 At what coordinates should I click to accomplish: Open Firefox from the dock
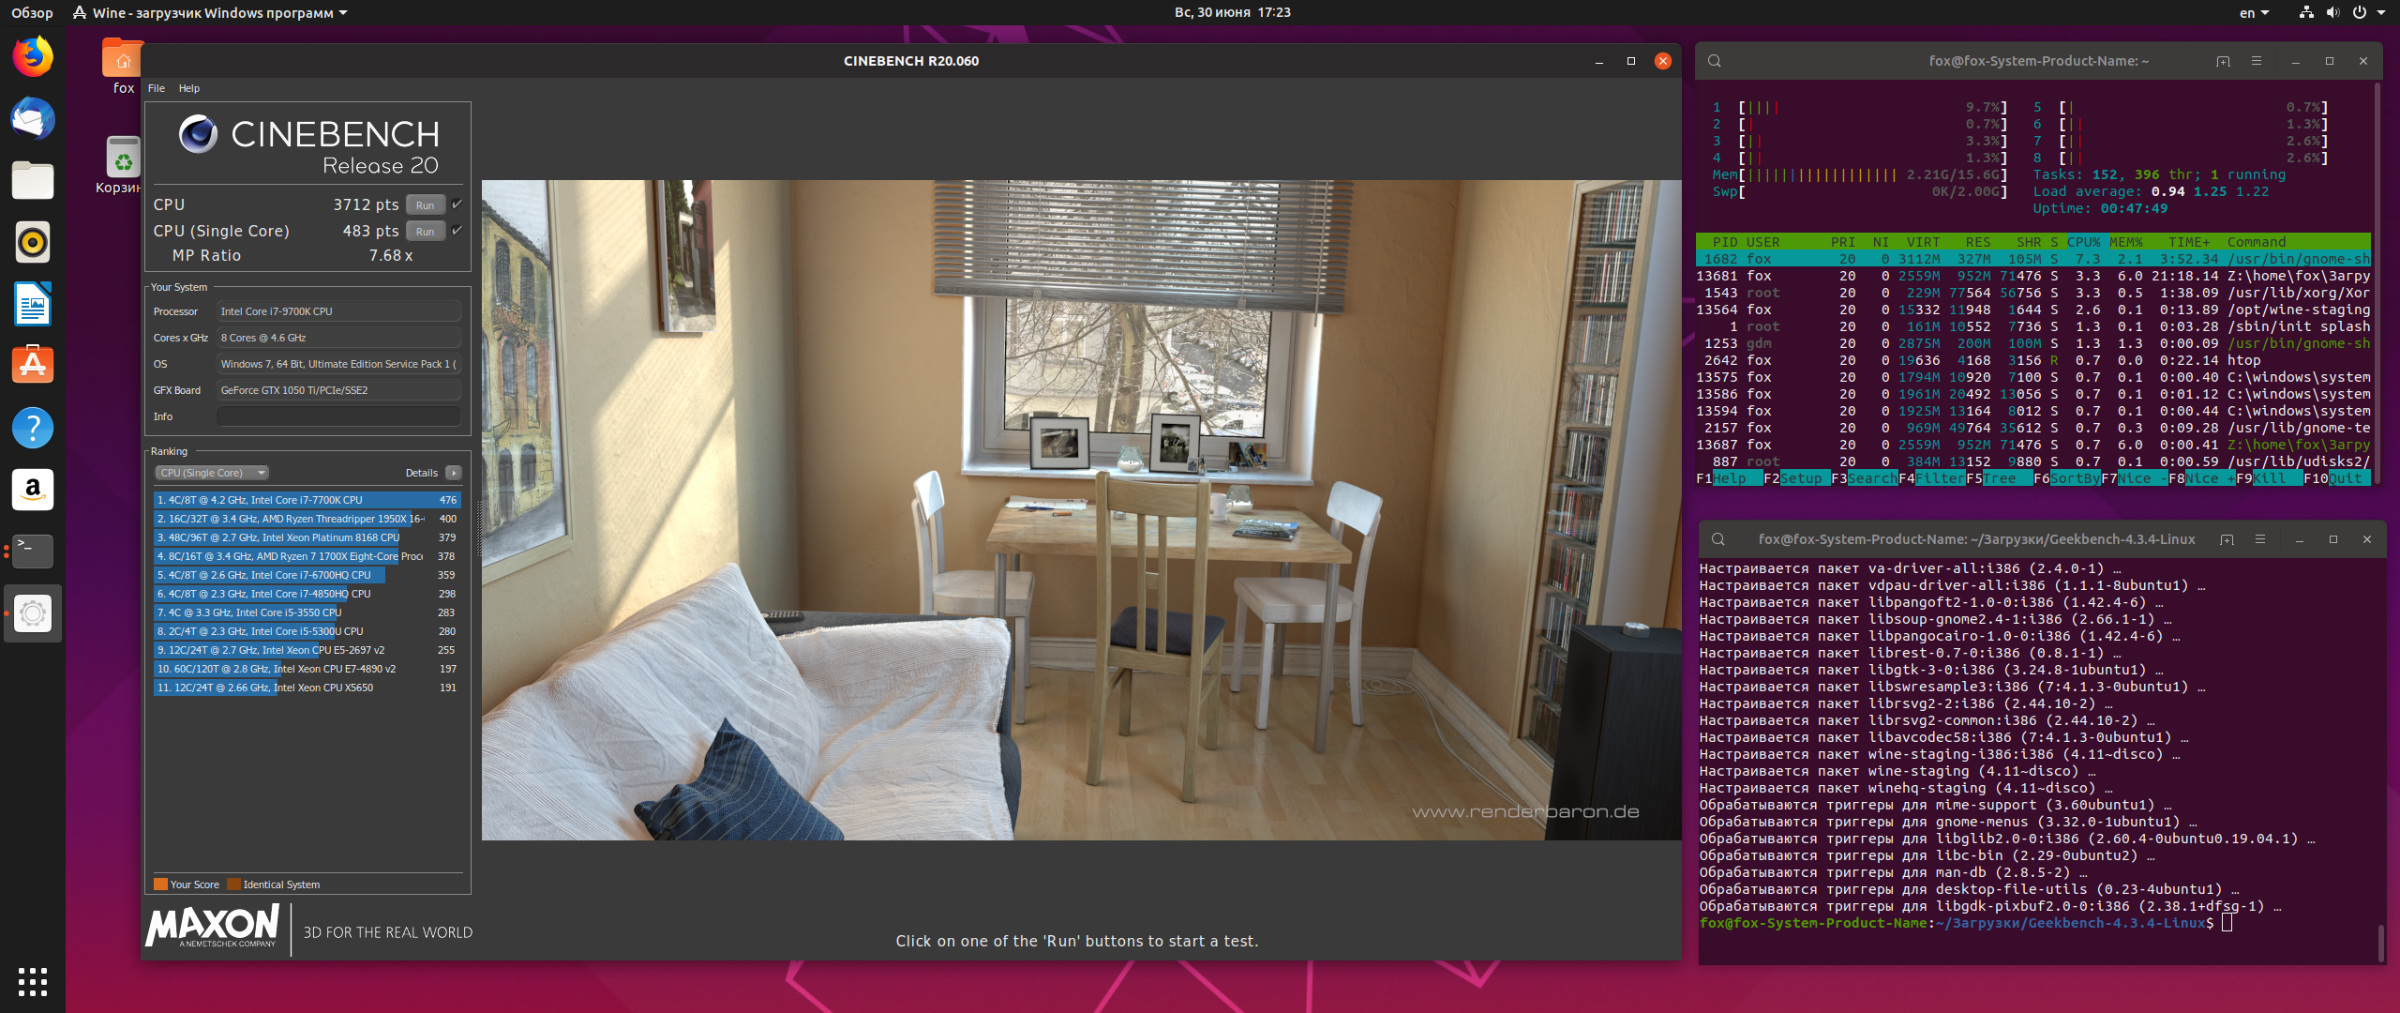point(33,57)
